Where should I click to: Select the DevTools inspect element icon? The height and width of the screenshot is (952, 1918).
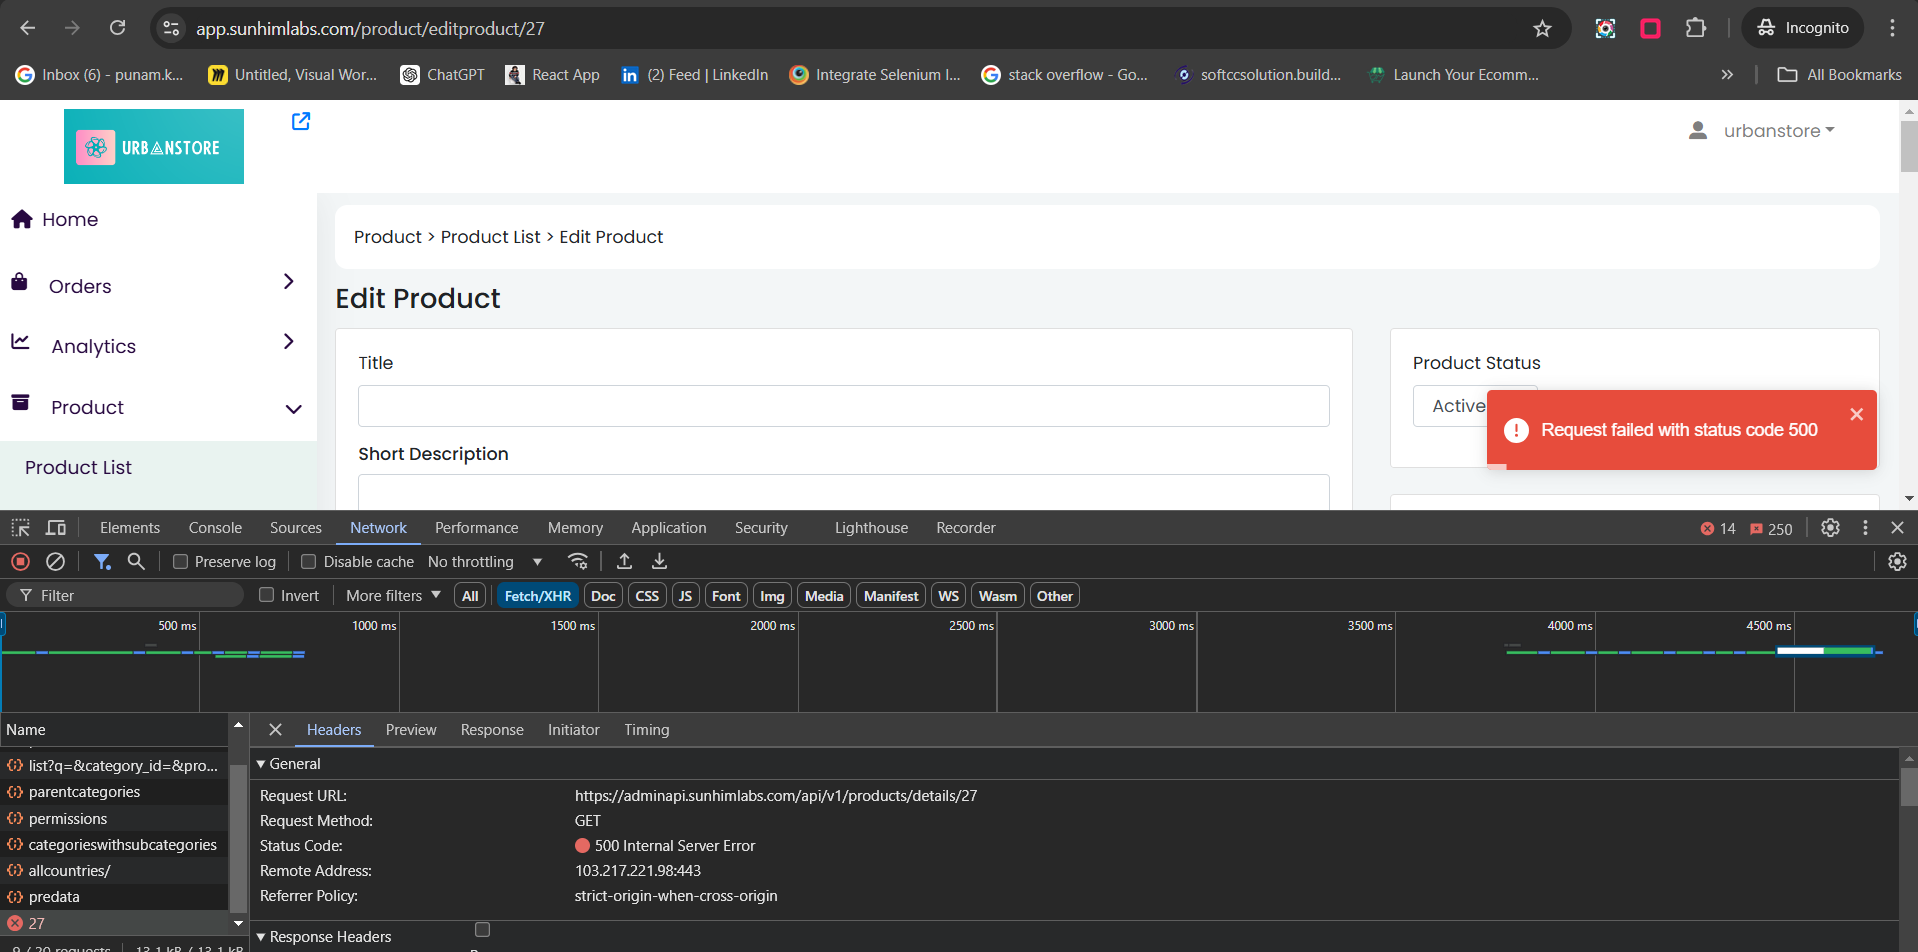tap(21, 527)
